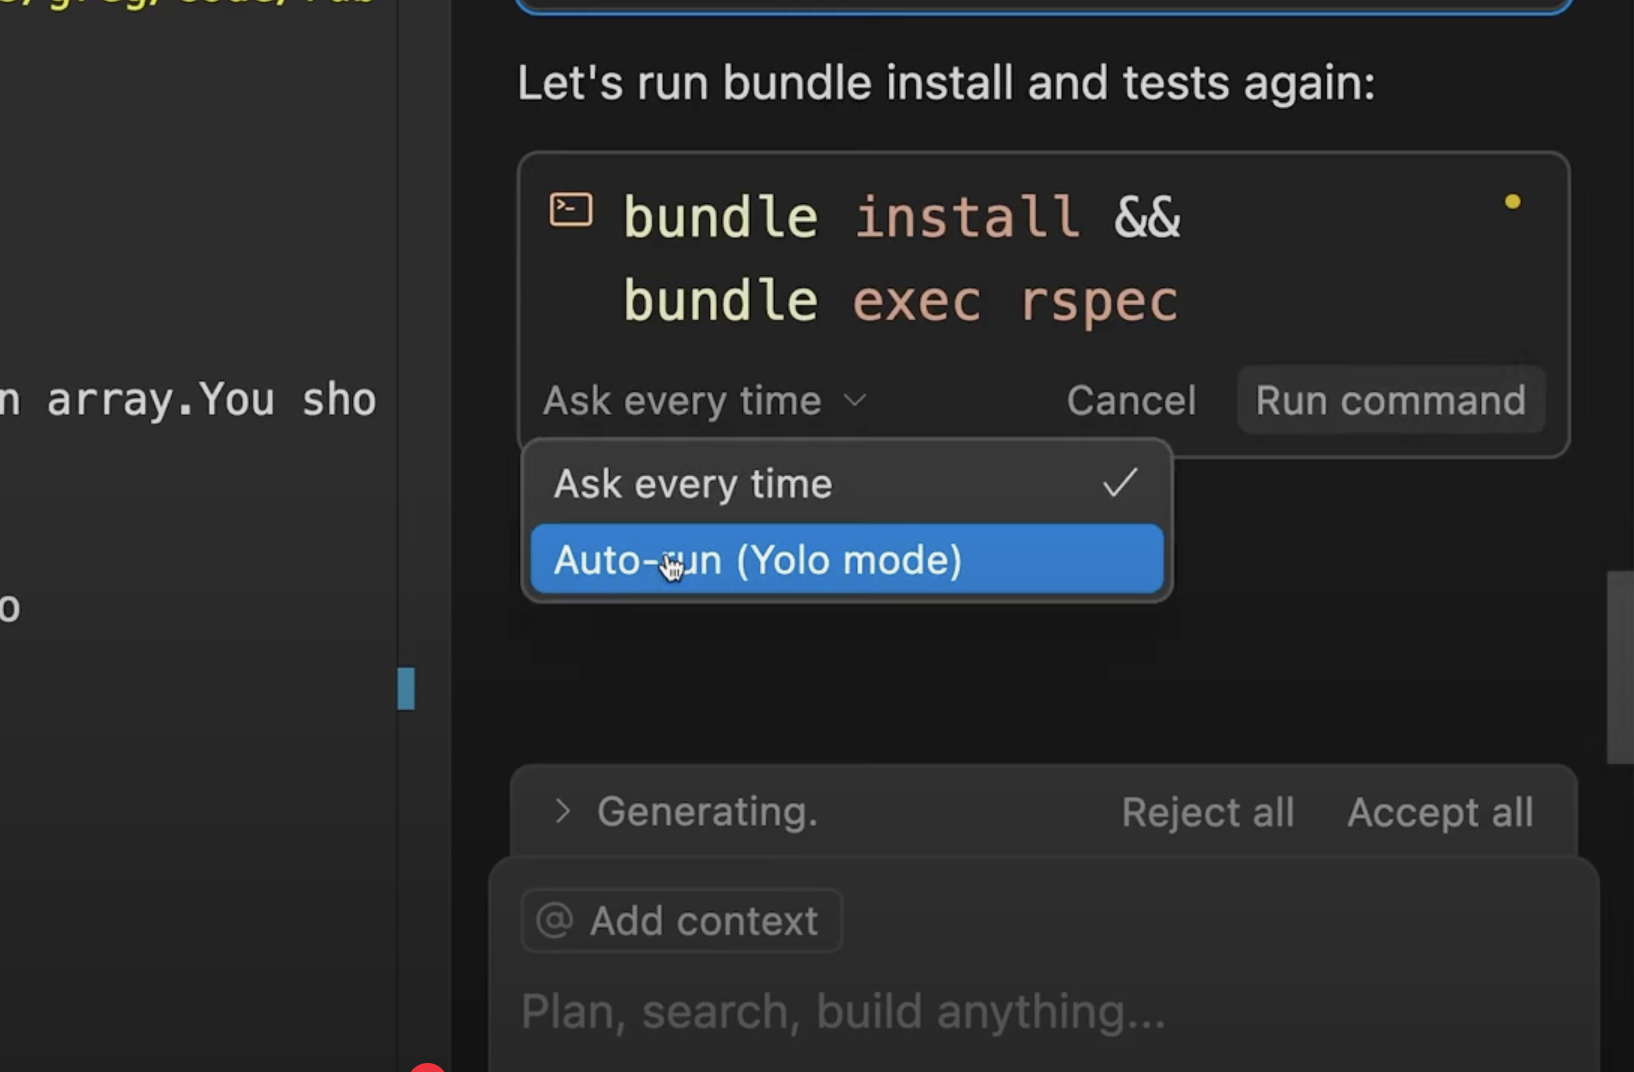Viewport: 1634px width, 1072px height.
Task: Click the 'Let's run bundle install' message
Action: pyautogui.click(x=945, y=83)
